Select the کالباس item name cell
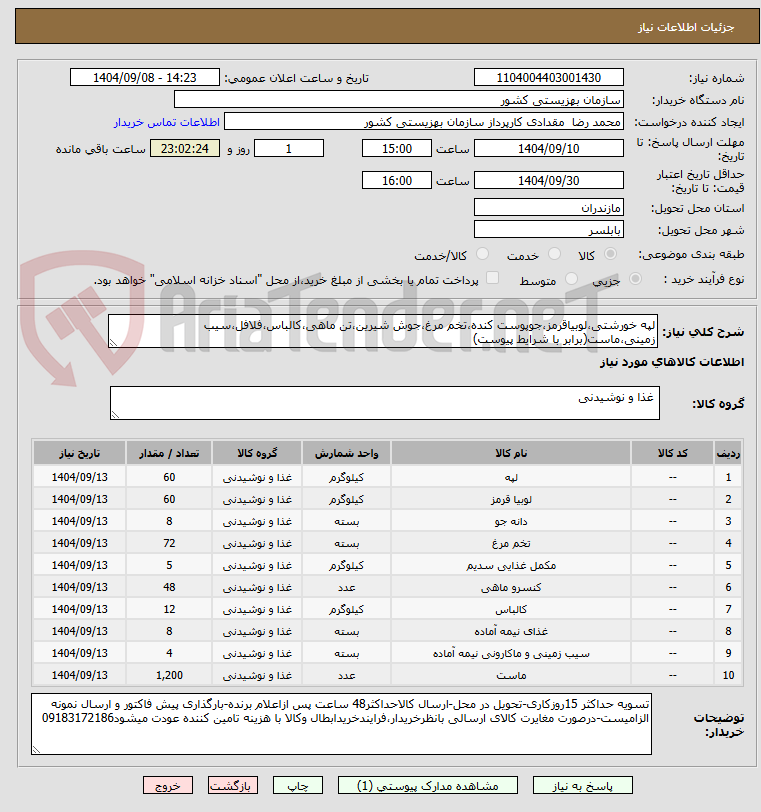The image size is (761, 812). [511, 610]
